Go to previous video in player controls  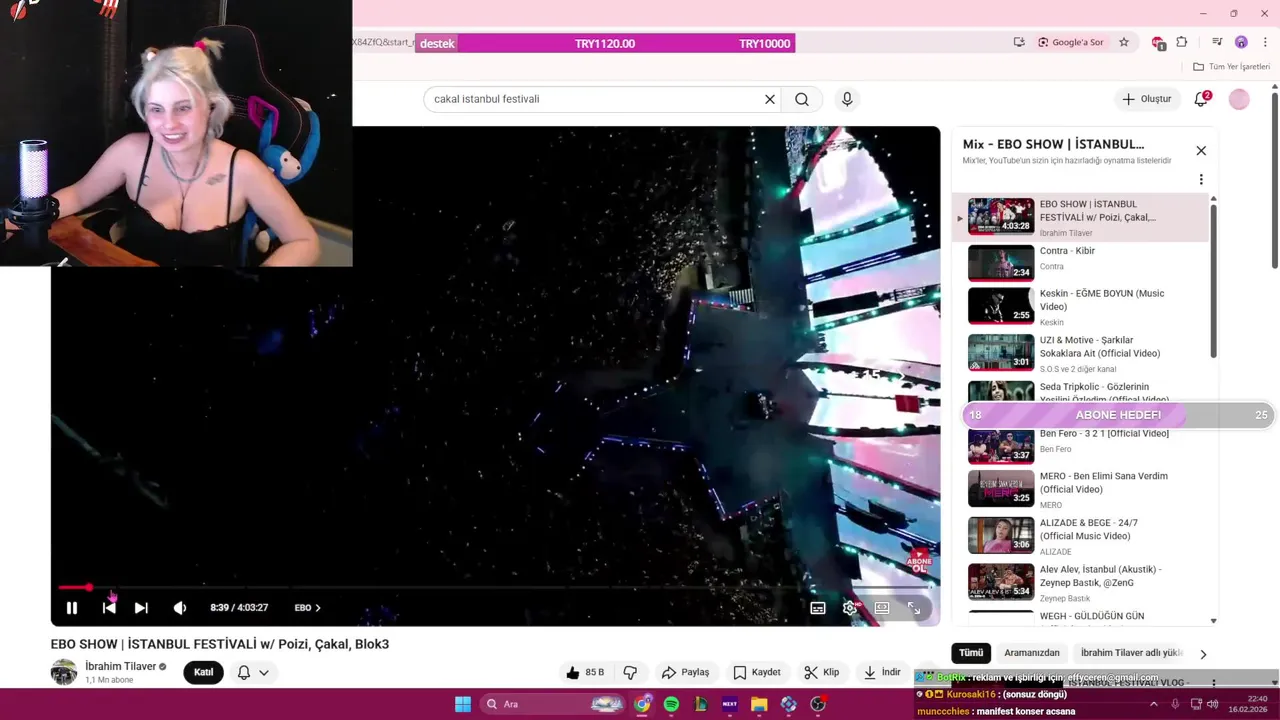109,607
